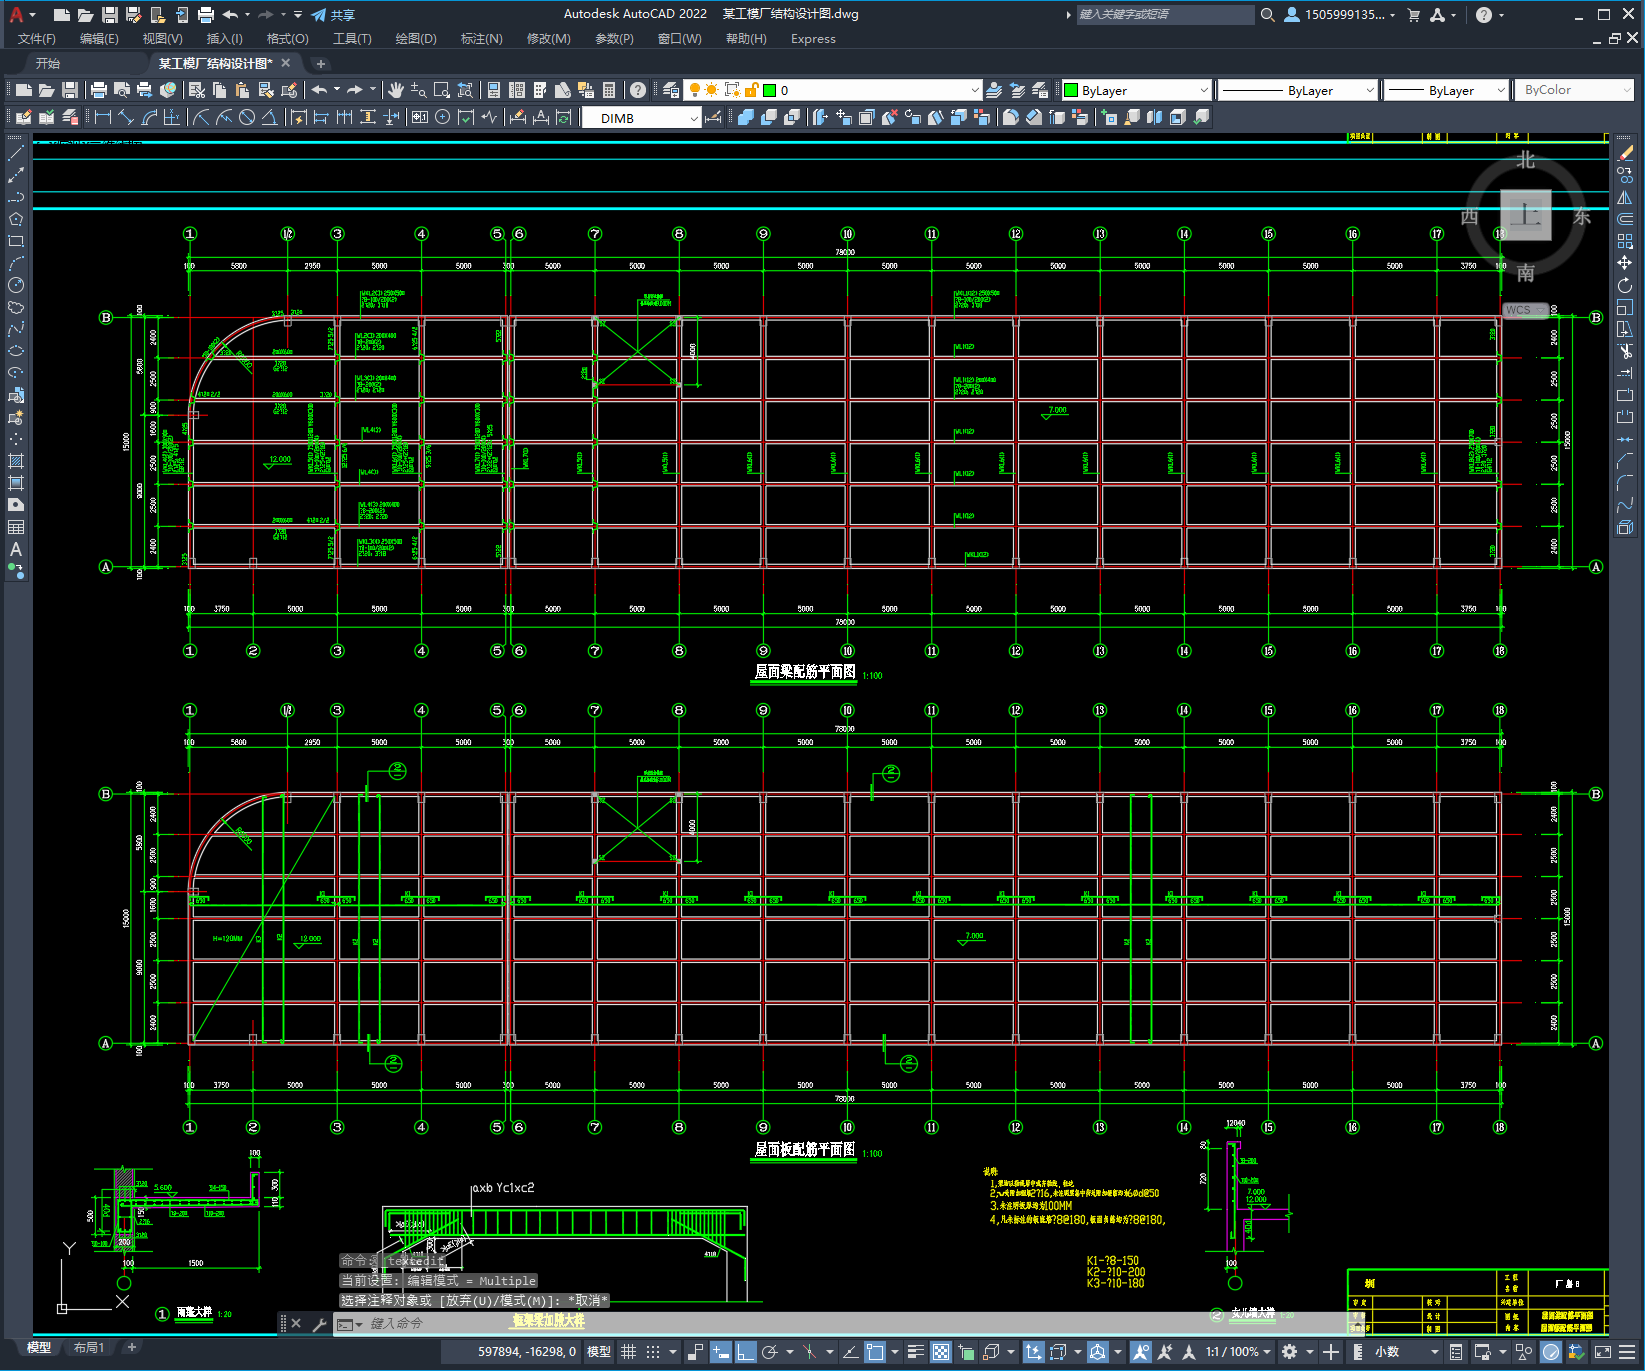The height and width of the screenshot is (1371, 1645).
Task: Toggle lineweight display in status bar
Action: [x=915, y=1352]
